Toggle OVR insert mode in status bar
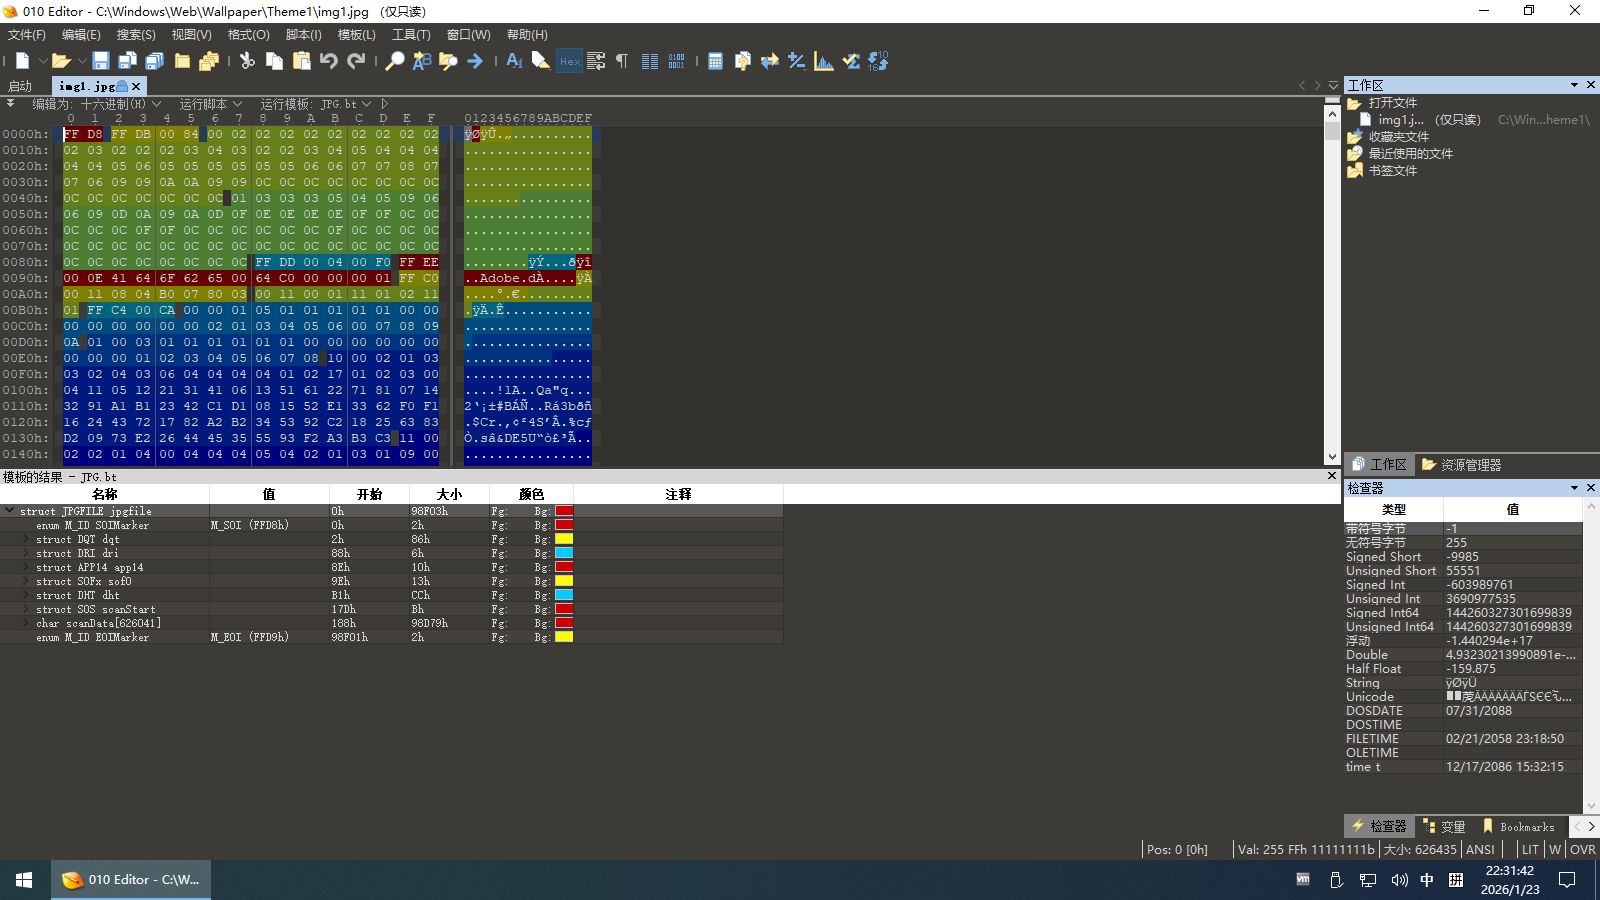This screenshot has height=900, width=1600. tap(1582, 849)
